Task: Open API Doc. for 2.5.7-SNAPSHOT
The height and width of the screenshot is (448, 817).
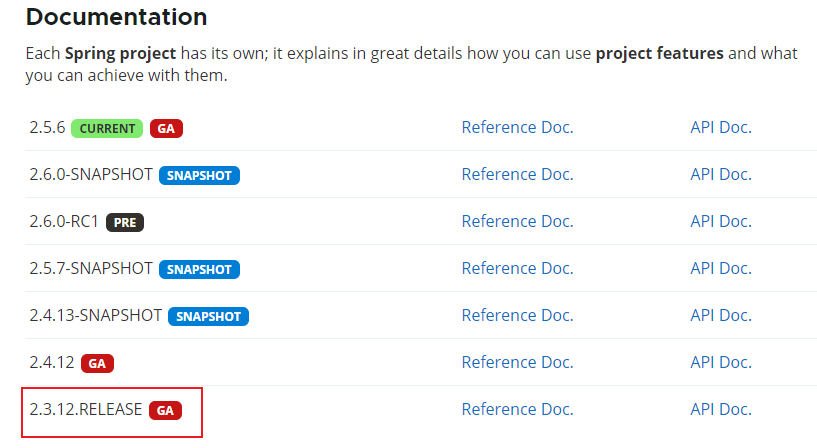Action: click(721, 268)
